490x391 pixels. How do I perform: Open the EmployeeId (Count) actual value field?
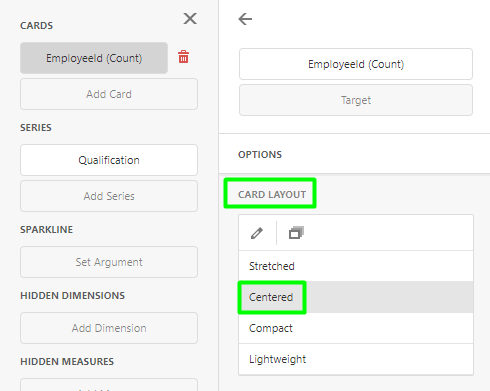356,64
